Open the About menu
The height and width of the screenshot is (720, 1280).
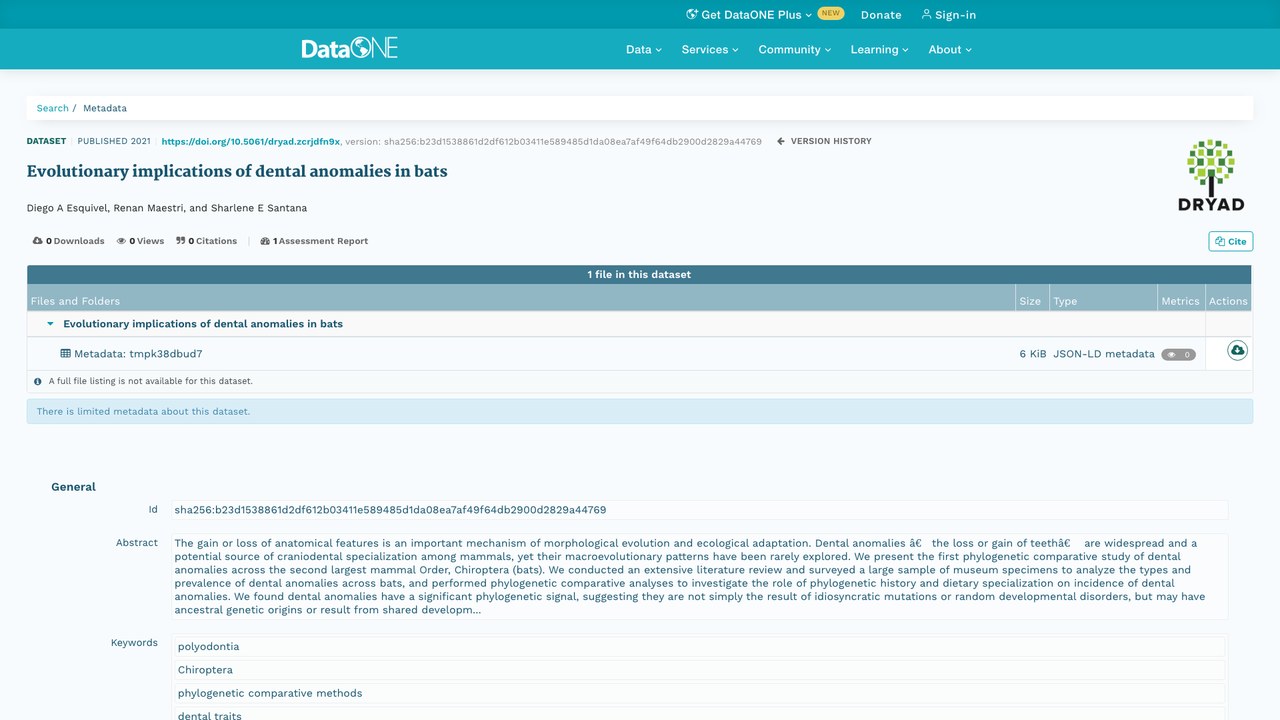(950, 49)
